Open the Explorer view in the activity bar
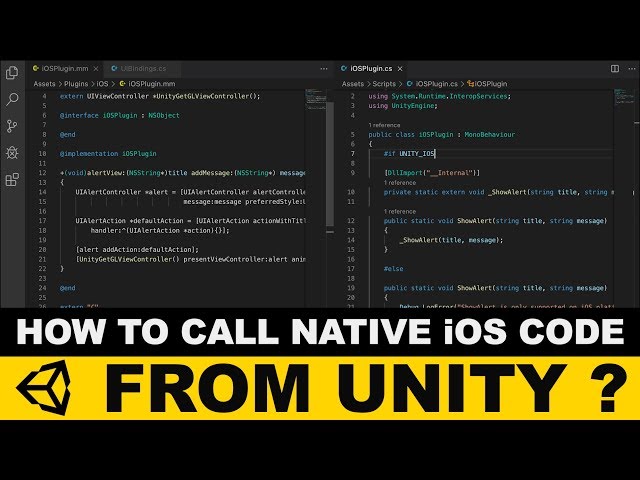The height and width of the screenshot is (480, 640). click(x=12, y=73)
